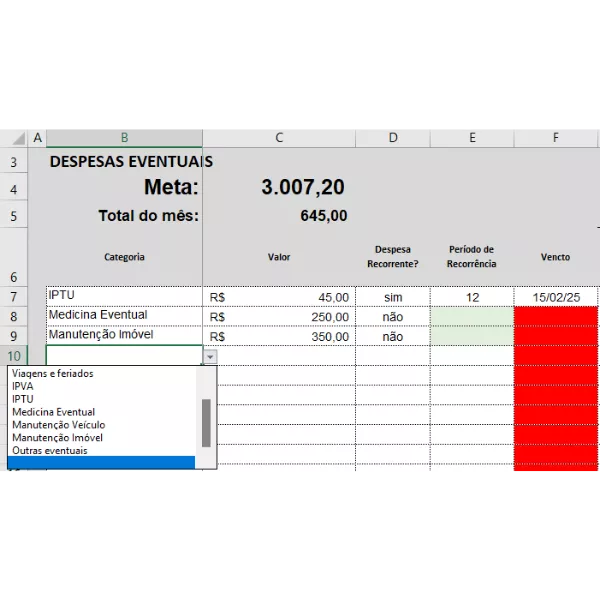Screen dimensions: 600x600
Task: Click the active input cell B10
Action: click(x=124, y=355)
